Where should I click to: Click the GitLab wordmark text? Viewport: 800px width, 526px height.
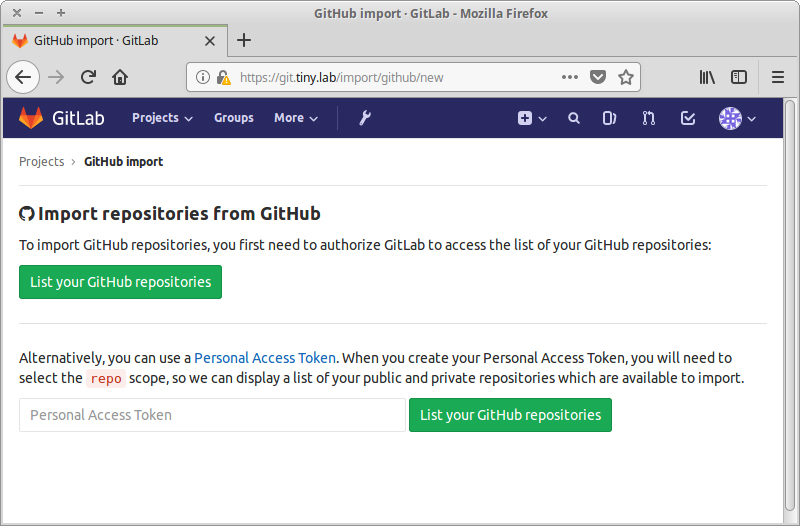click(x=78, y=118)
